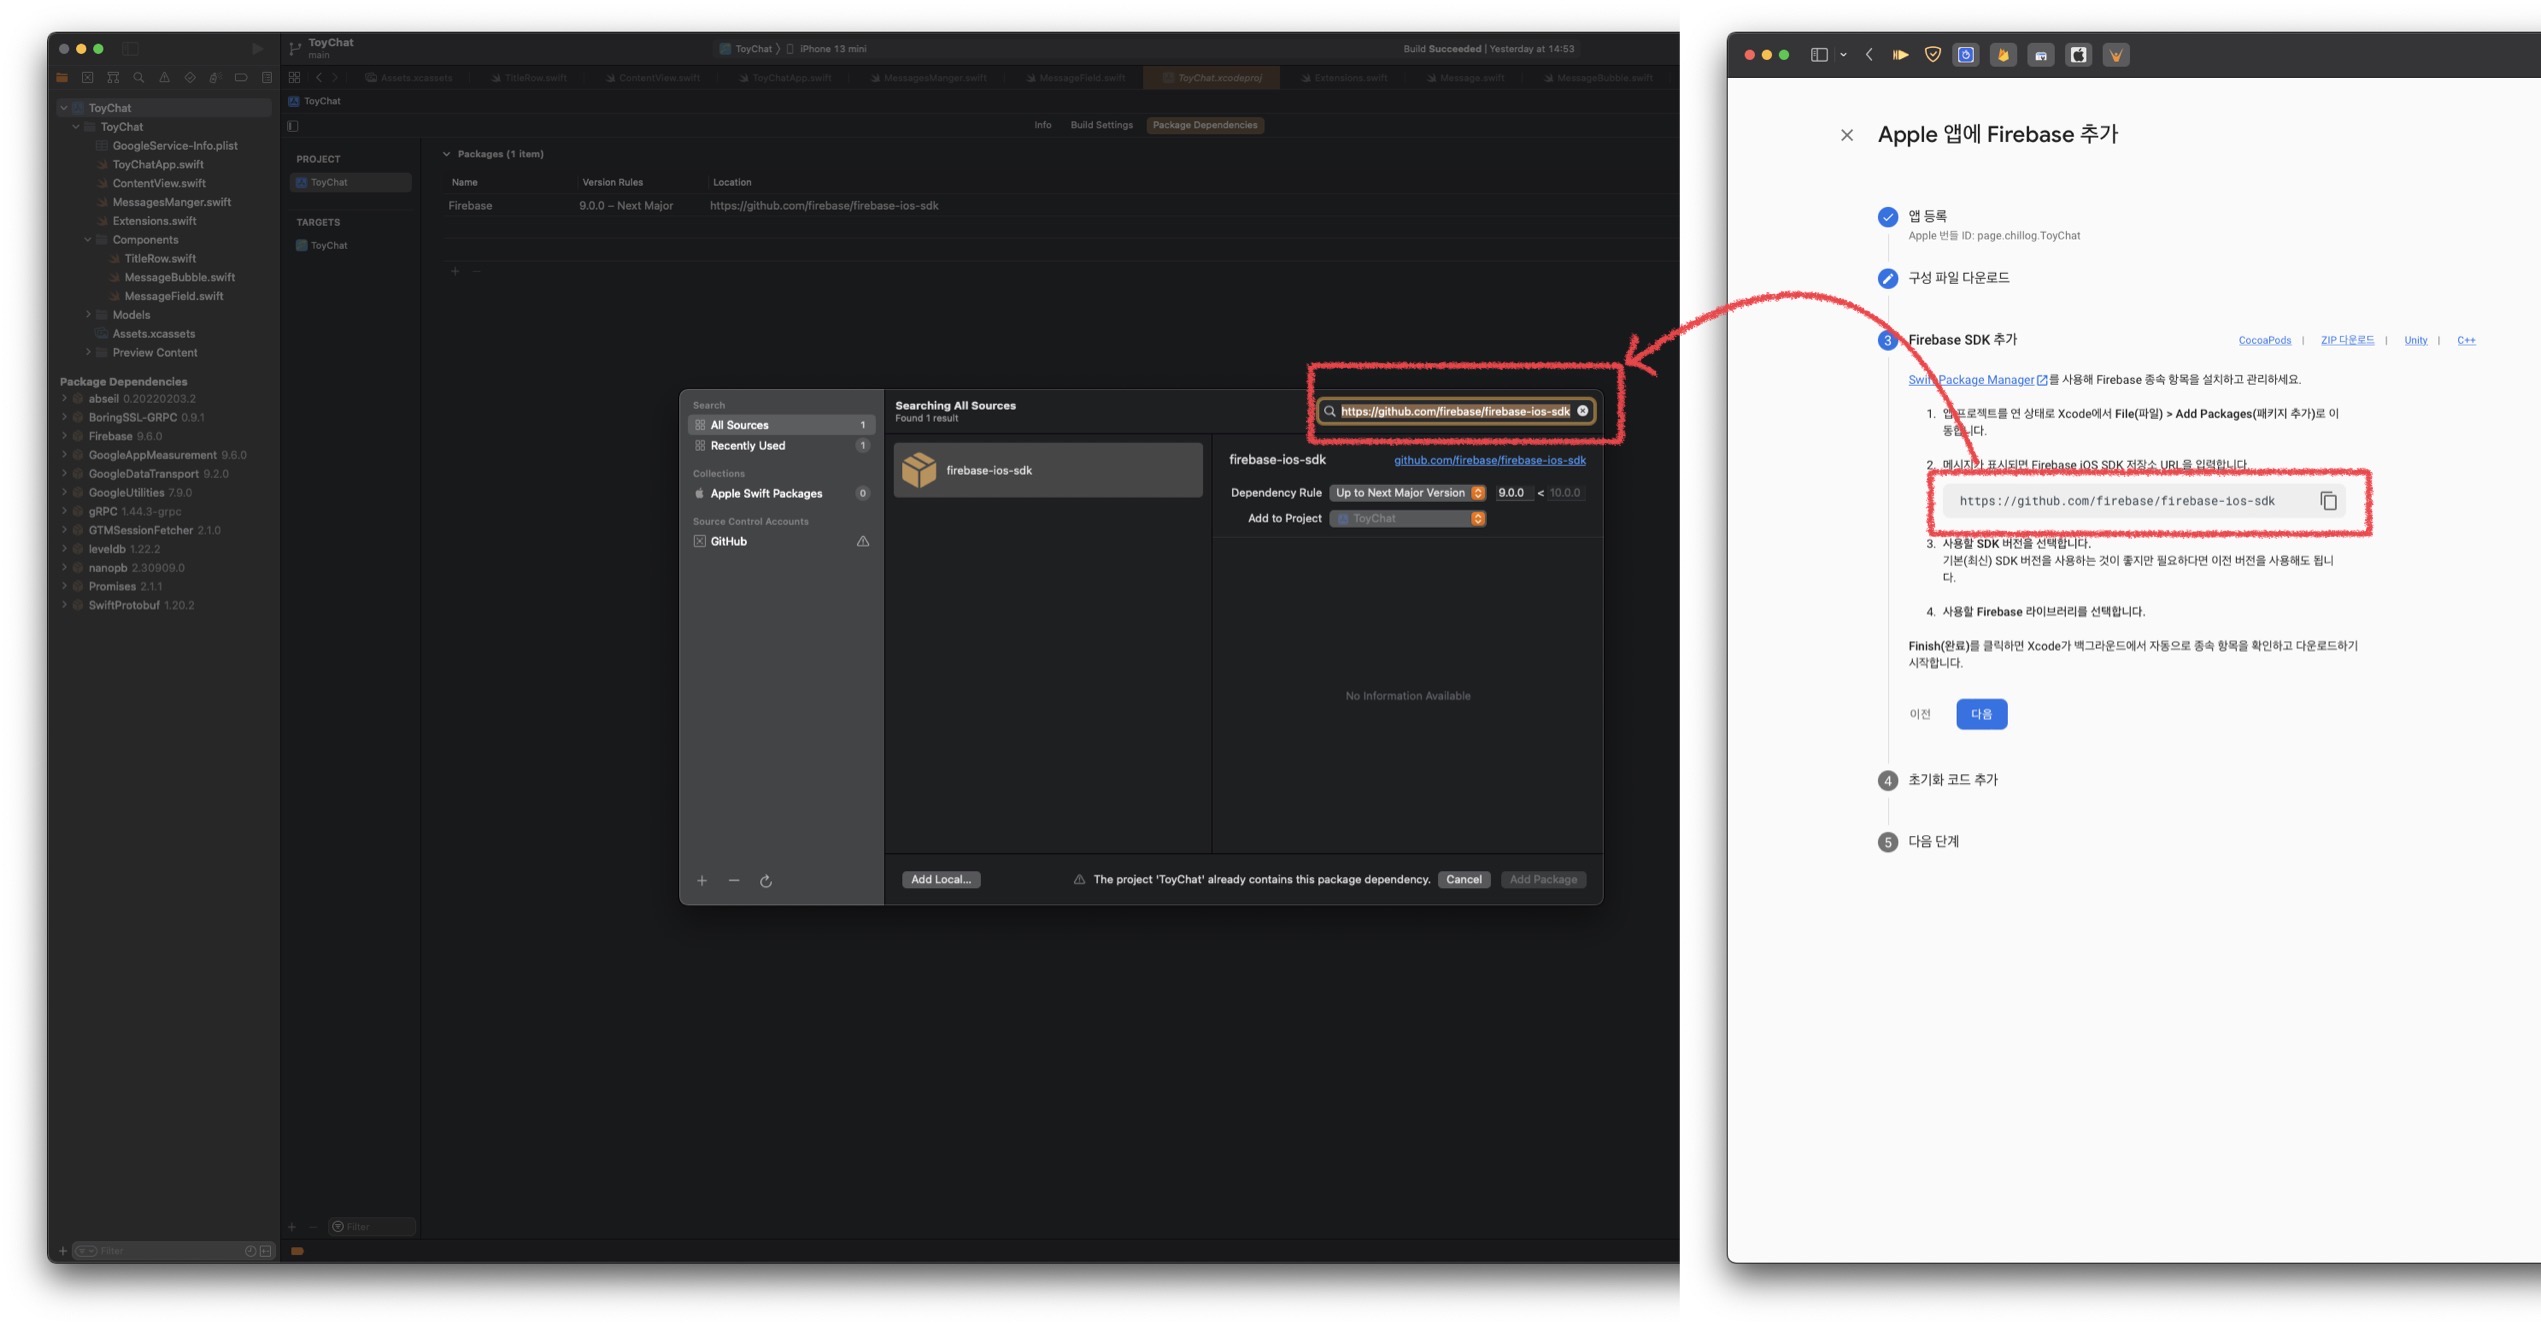Screen dimensions: 2541x1326
Task: Select GitHub source control account
Action: [729, 541]
